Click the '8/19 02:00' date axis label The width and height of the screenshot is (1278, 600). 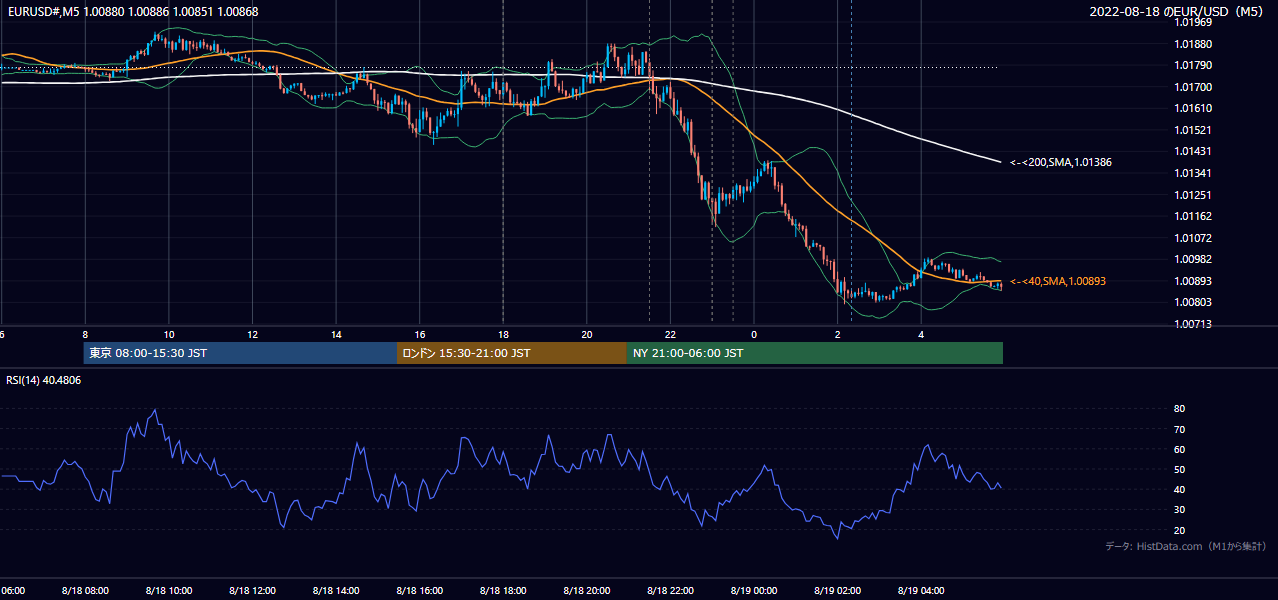coord(837,591)
